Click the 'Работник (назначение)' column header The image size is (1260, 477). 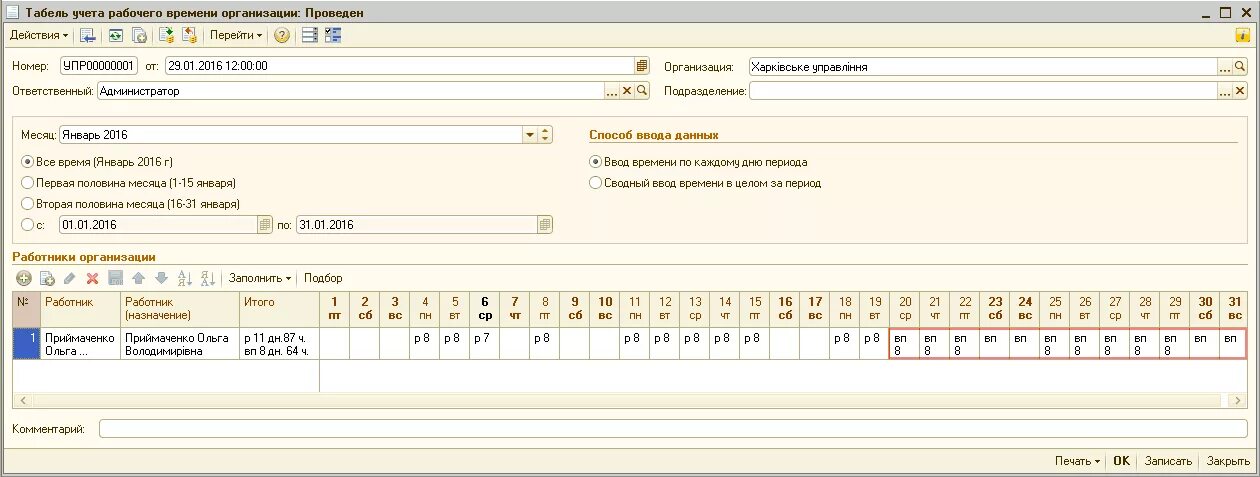180,308
